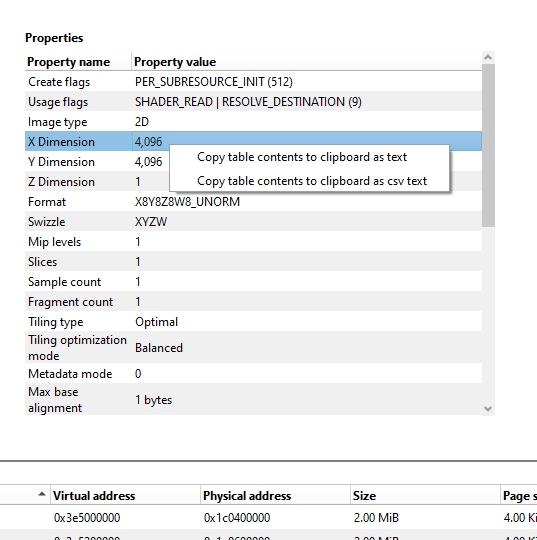Select the Mip levels row
537x540 pixels.
[253, 241]
